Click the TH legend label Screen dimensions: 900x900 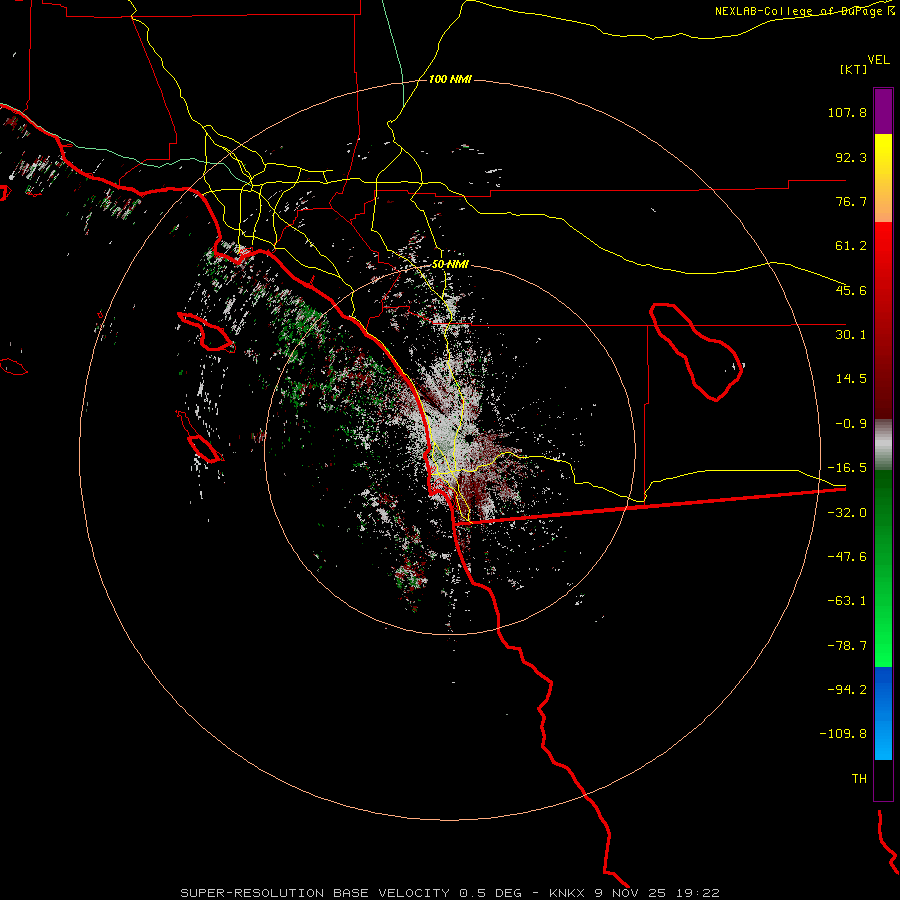[x=859, y=779]
